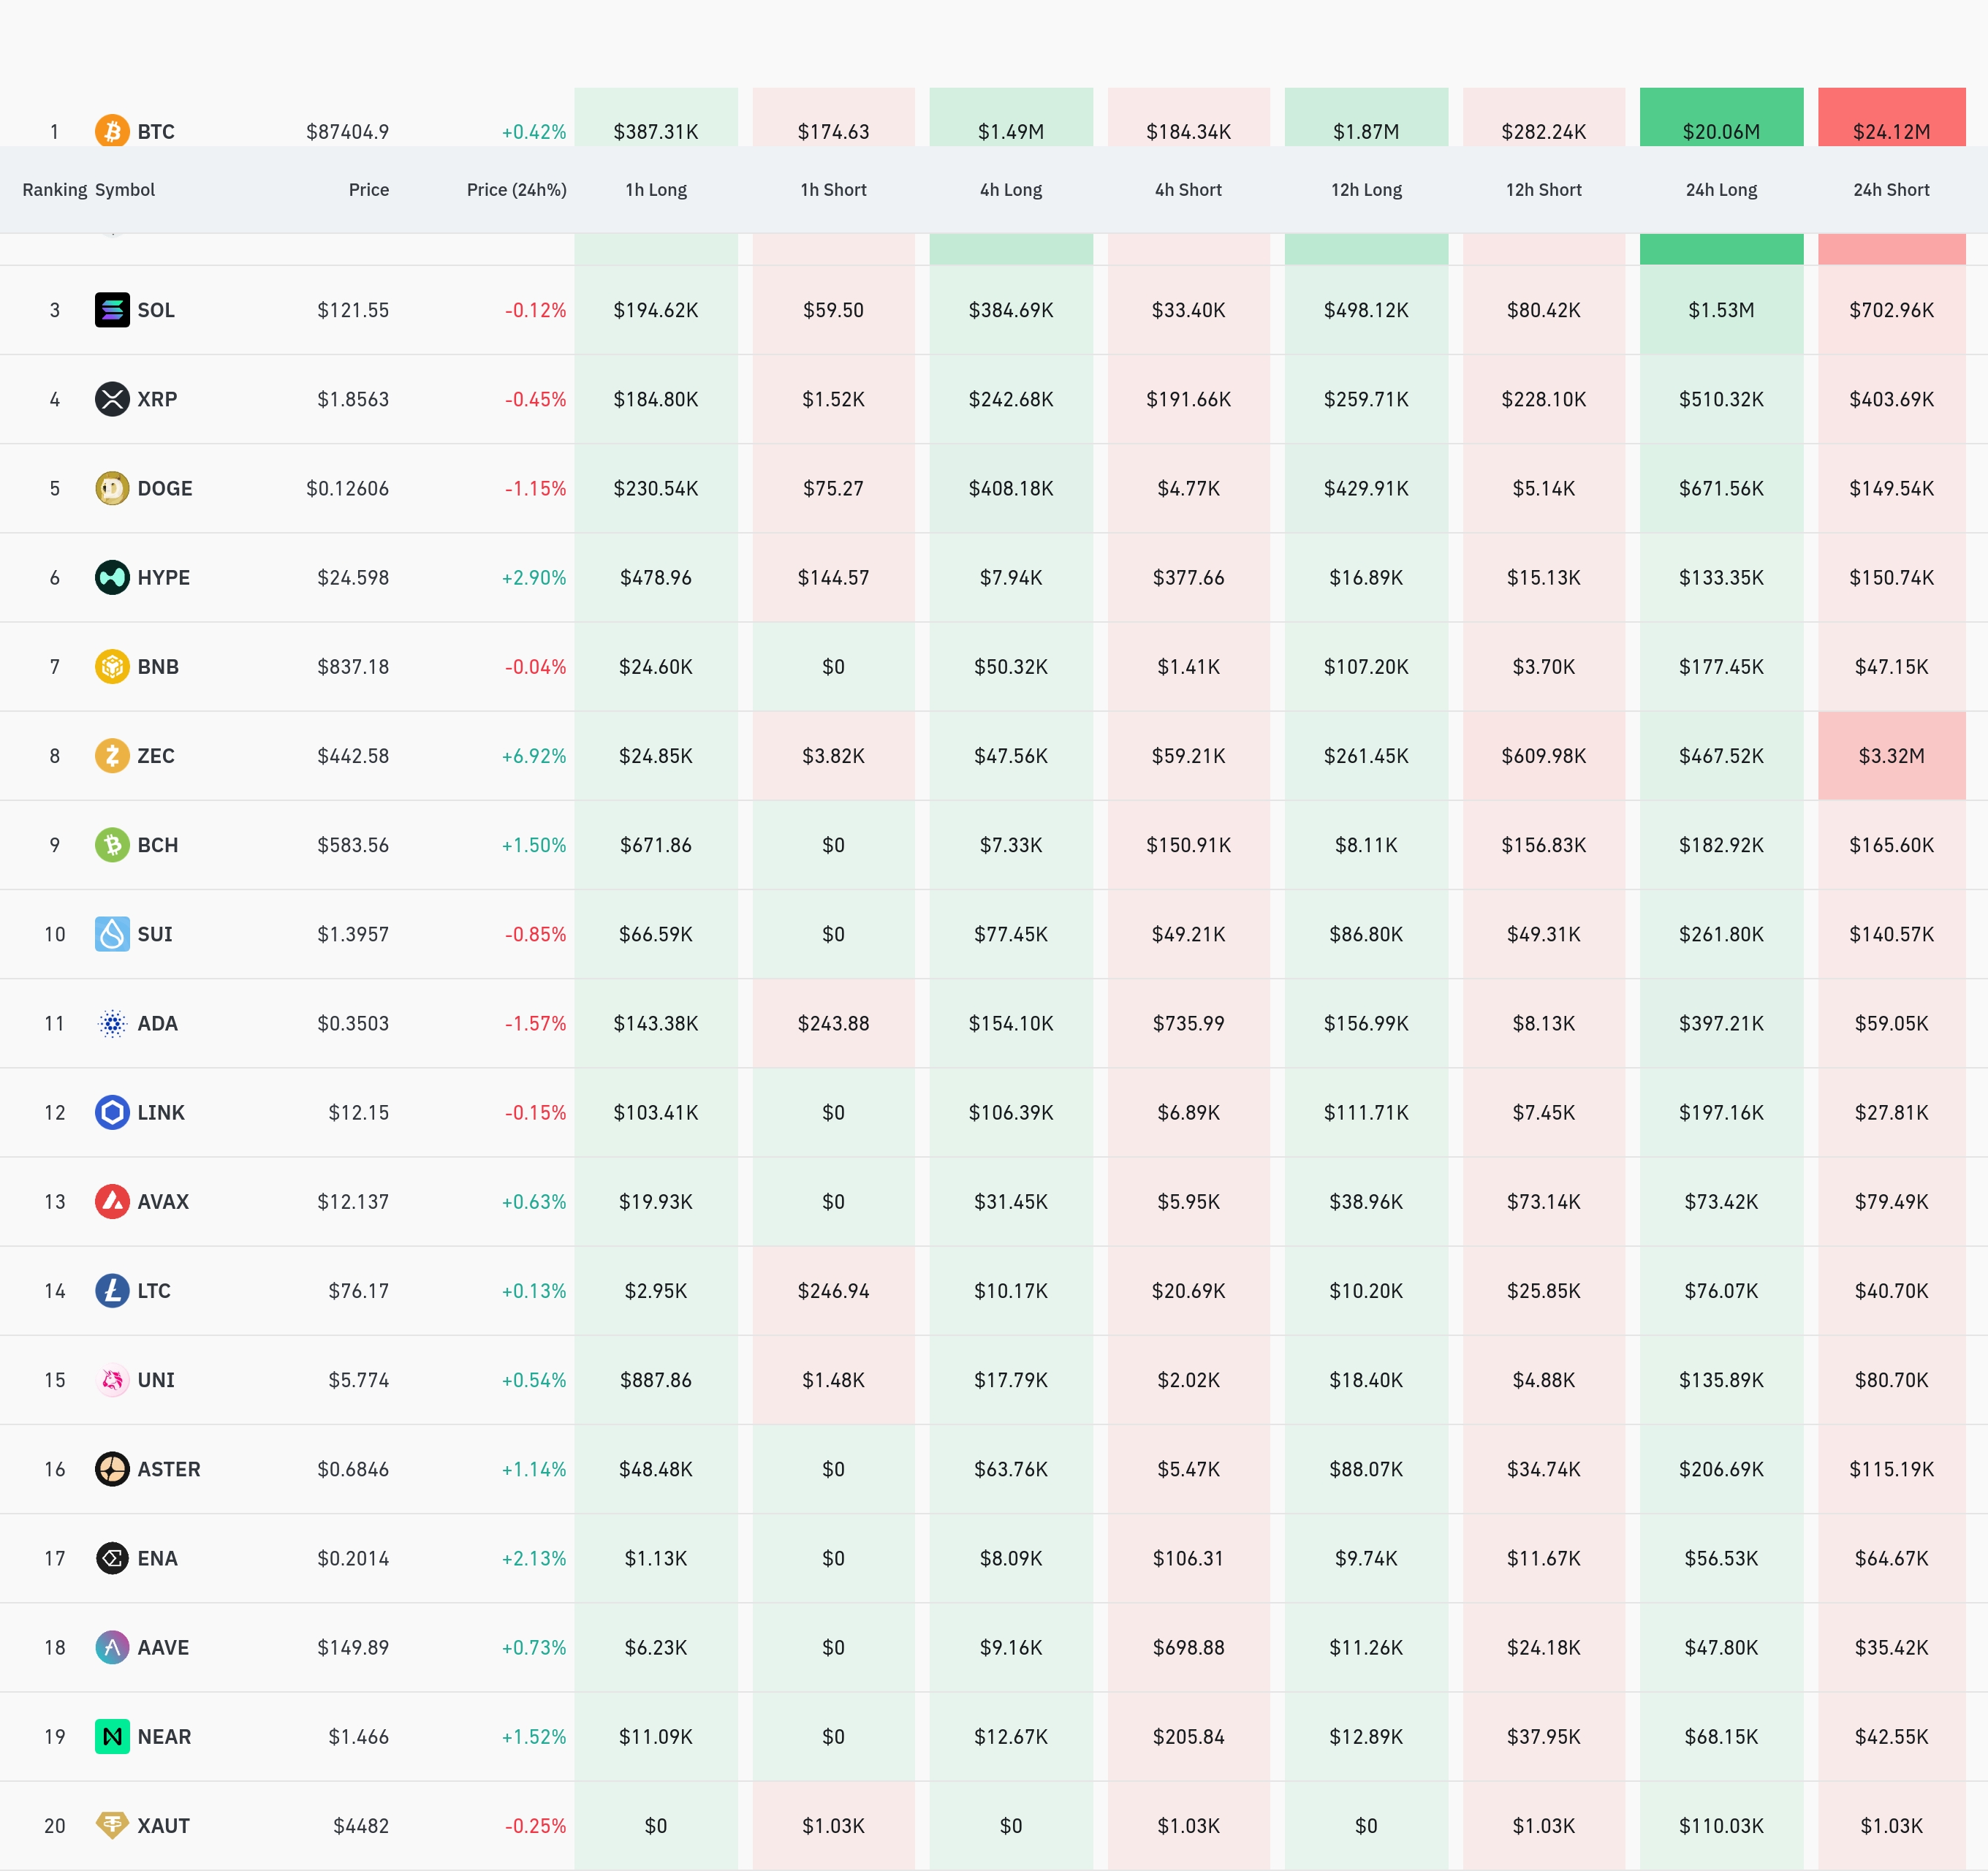
Task: Click the XRP coin icon
Action: point(112,399)
